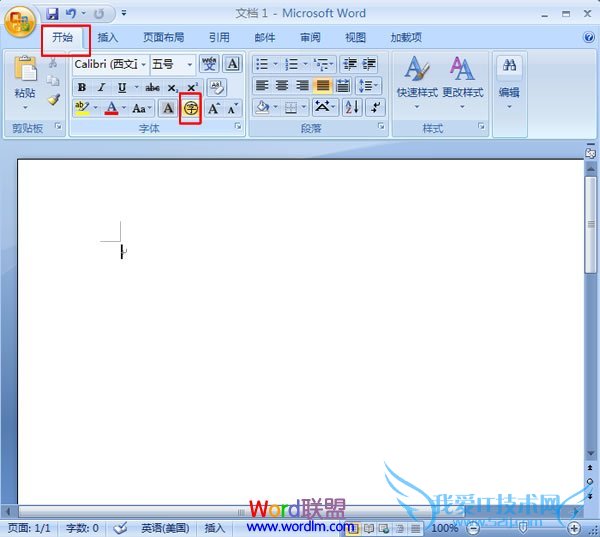Screen dimensions: 600x537
Task: Click the Redo arrow icon
Action: [99, 14]
